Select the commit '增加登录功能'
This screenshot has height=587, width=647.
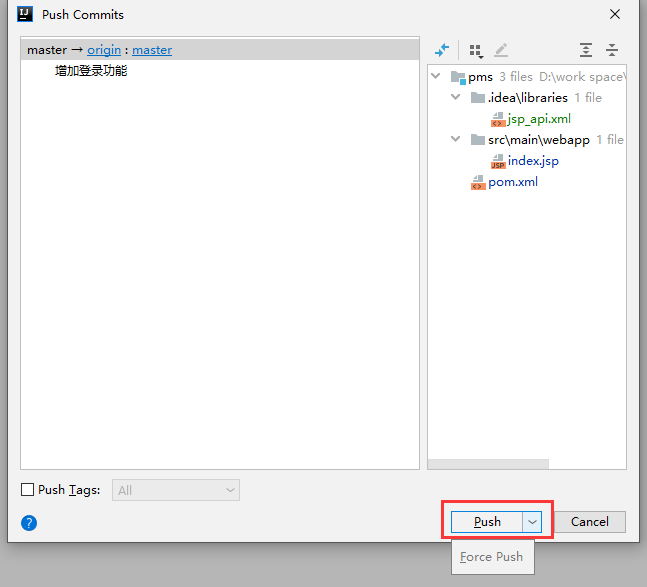91,71
